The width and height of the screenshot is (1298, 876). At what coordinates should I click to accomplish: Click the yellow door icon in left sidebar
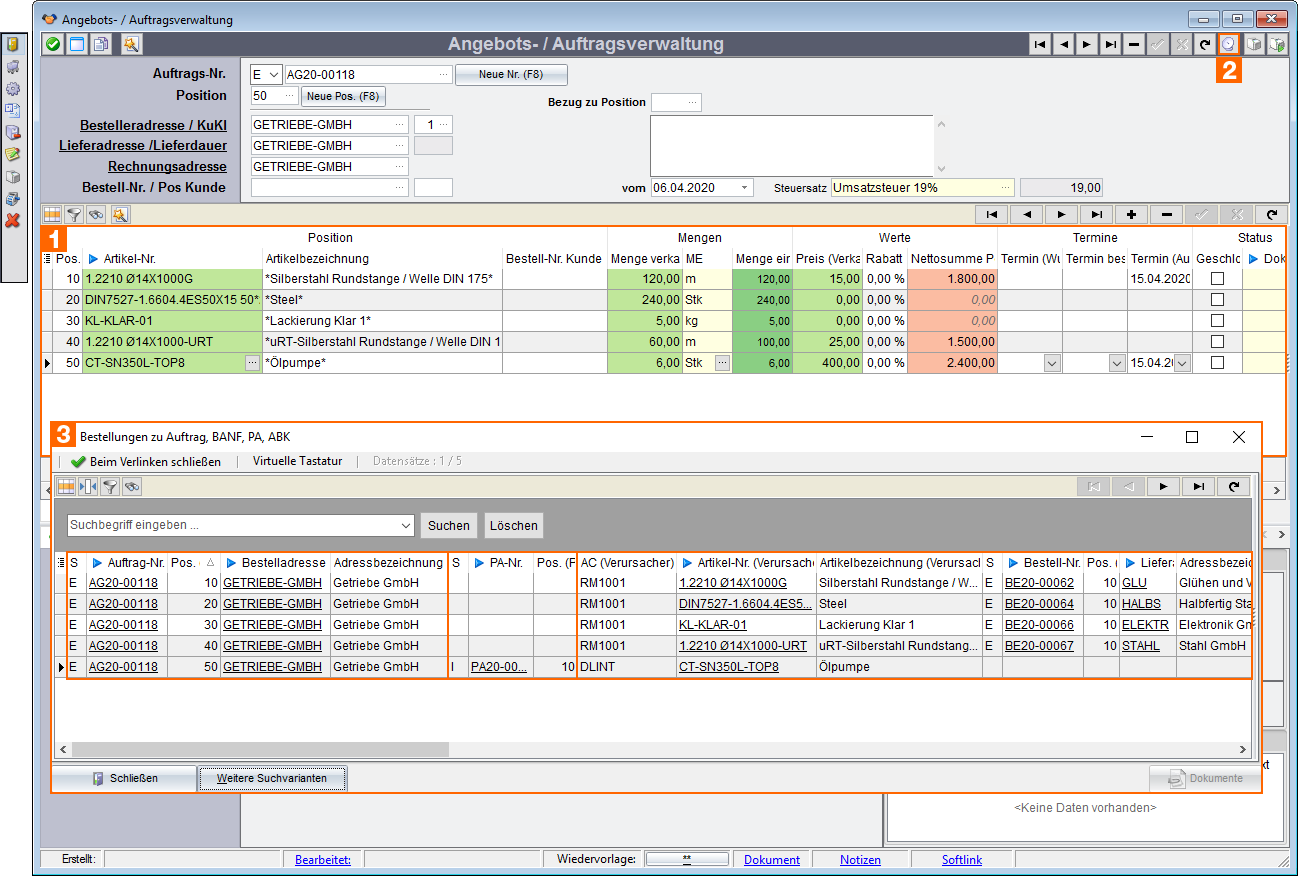pyautogui.click(x=13, y=45)
